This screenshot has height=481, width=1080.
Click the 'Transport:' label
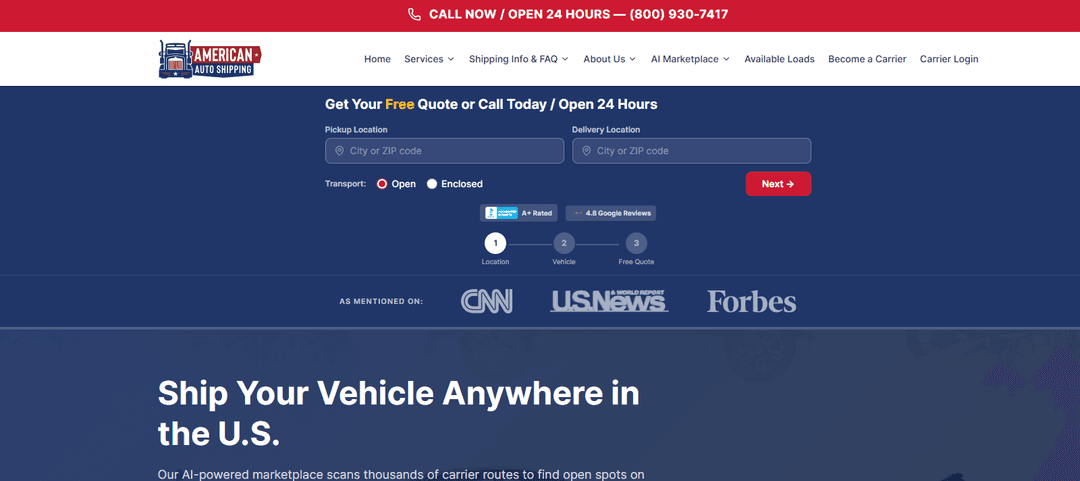pos(346,184)
